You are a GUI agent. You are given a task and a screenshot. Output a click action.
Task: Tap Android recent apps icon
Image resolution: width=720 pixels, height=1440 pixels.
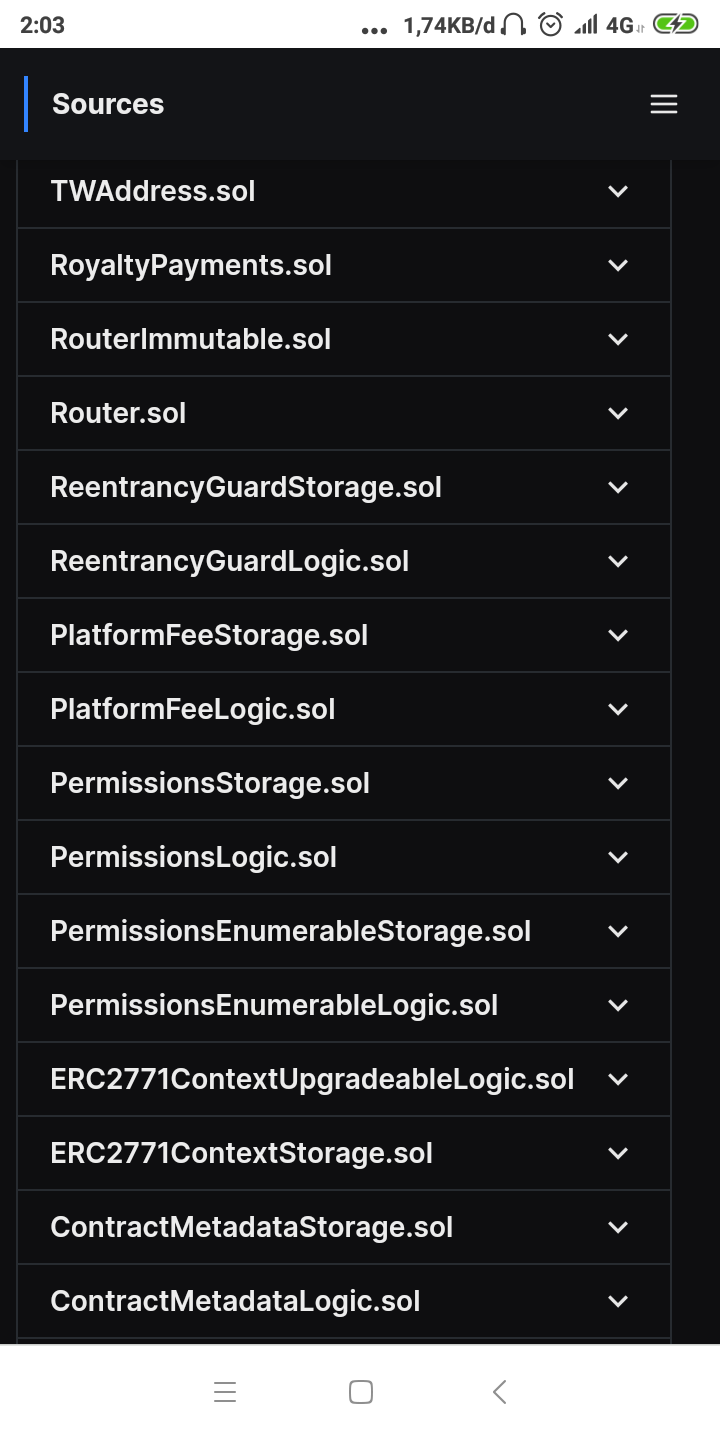point(225,1391)
